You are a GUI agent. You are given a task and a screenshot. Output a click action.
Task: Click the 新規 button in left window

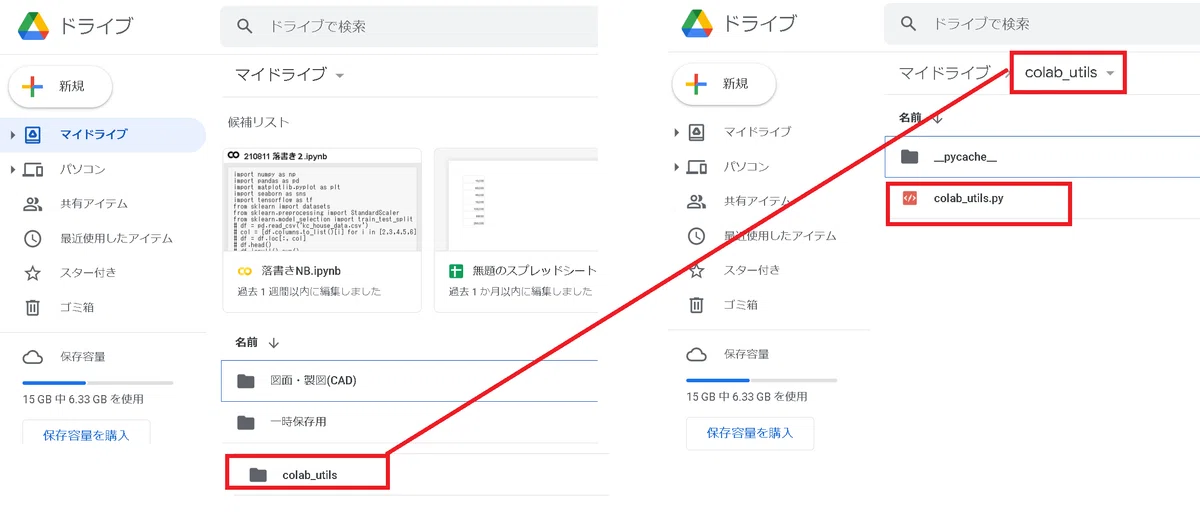(60, 87)
